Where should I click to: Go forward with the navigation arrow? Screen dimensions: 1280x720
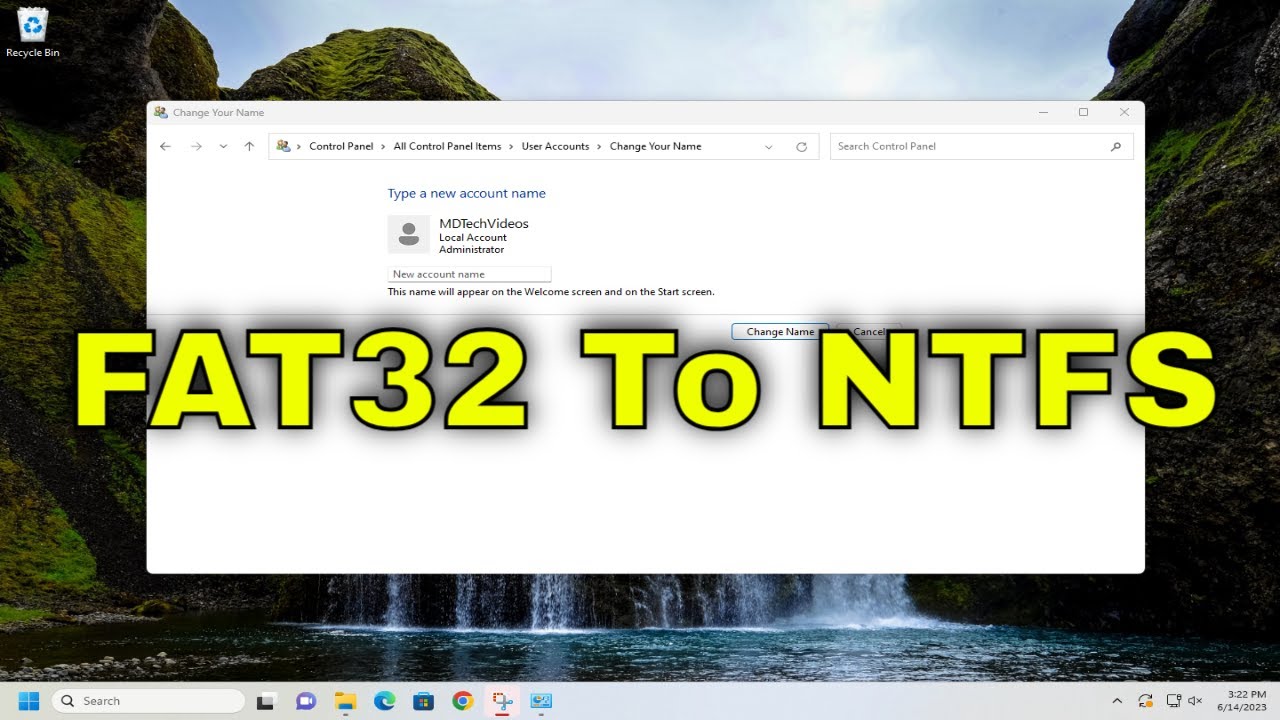click(196, 146)
